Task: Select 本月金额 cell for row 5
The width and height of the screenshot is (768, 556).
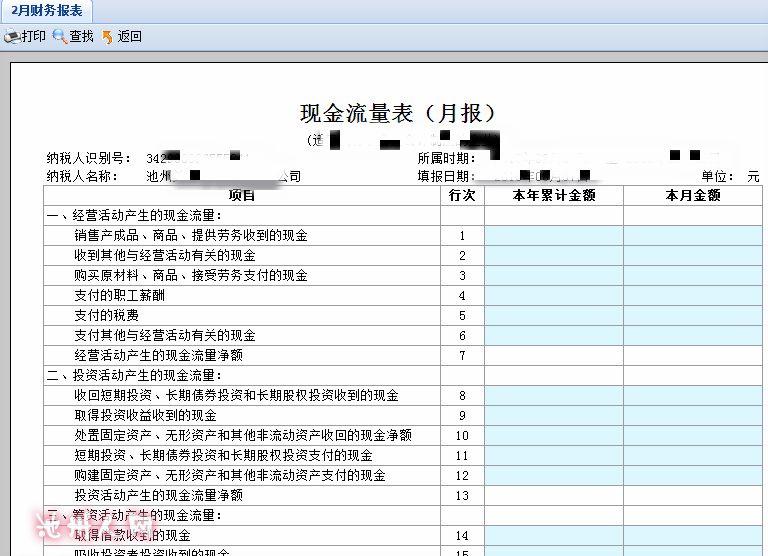Action: pyautogui.click(x=693, y=316)
